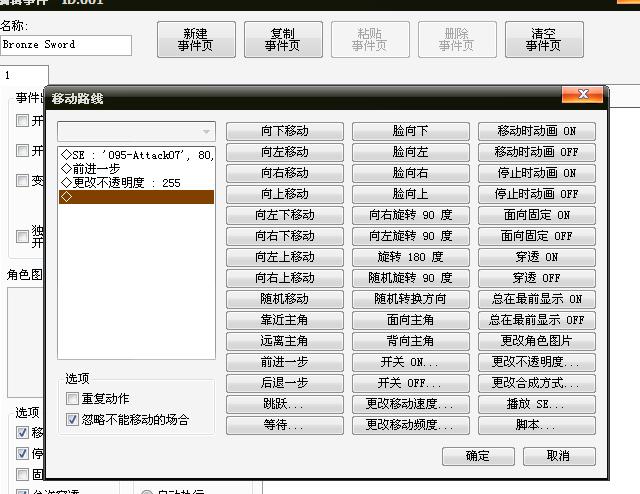The width and height of the screenshot is (640, 494).
Task: Click 清空事件页 in event editor
Action: coord(544,40)
